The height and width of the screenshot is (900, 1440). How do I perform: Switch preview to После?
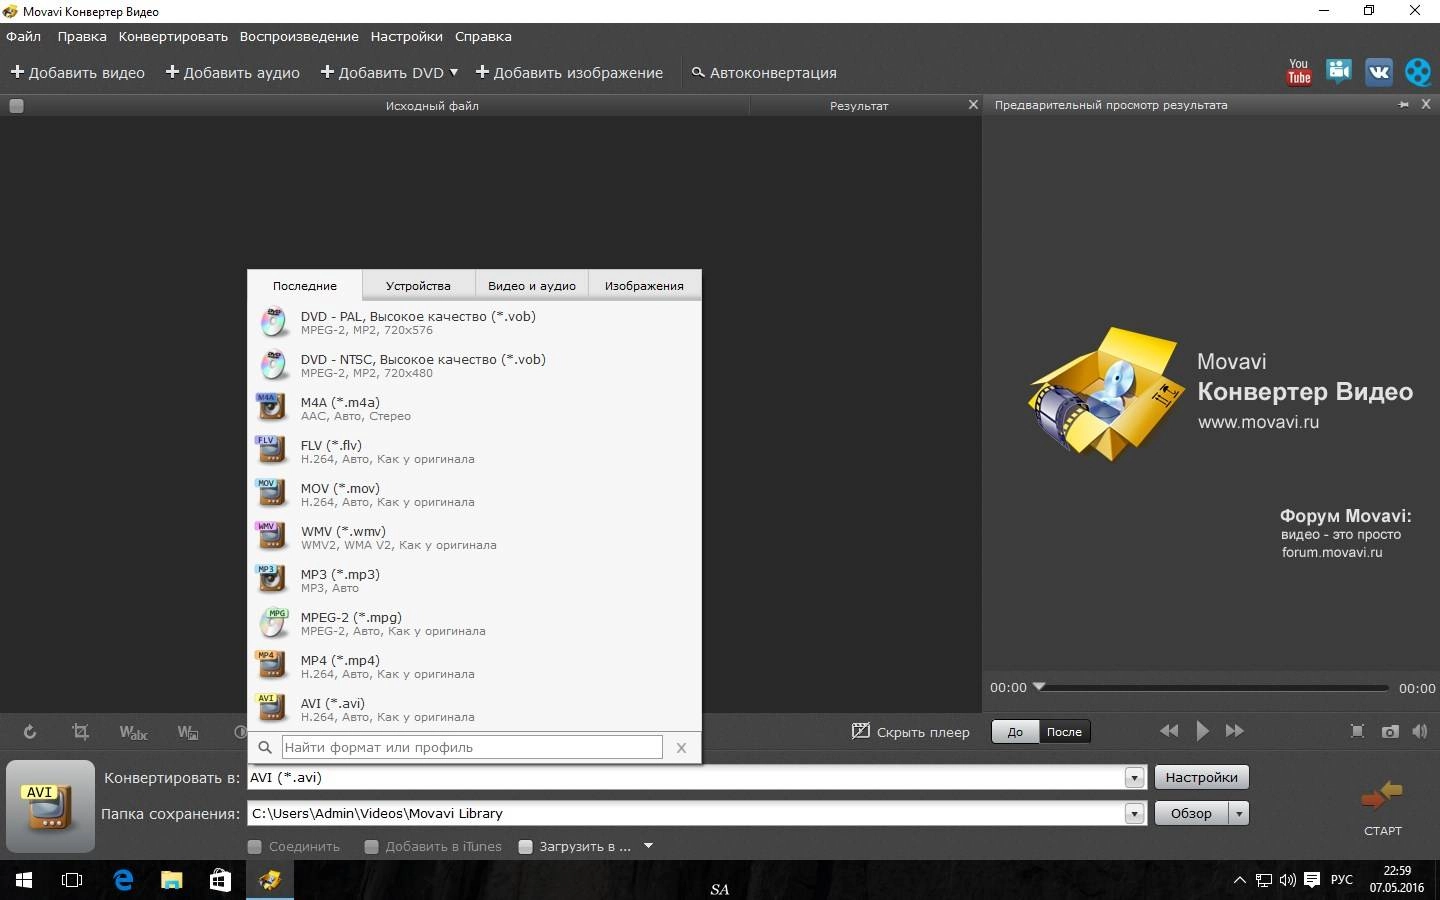[1064, 731]
